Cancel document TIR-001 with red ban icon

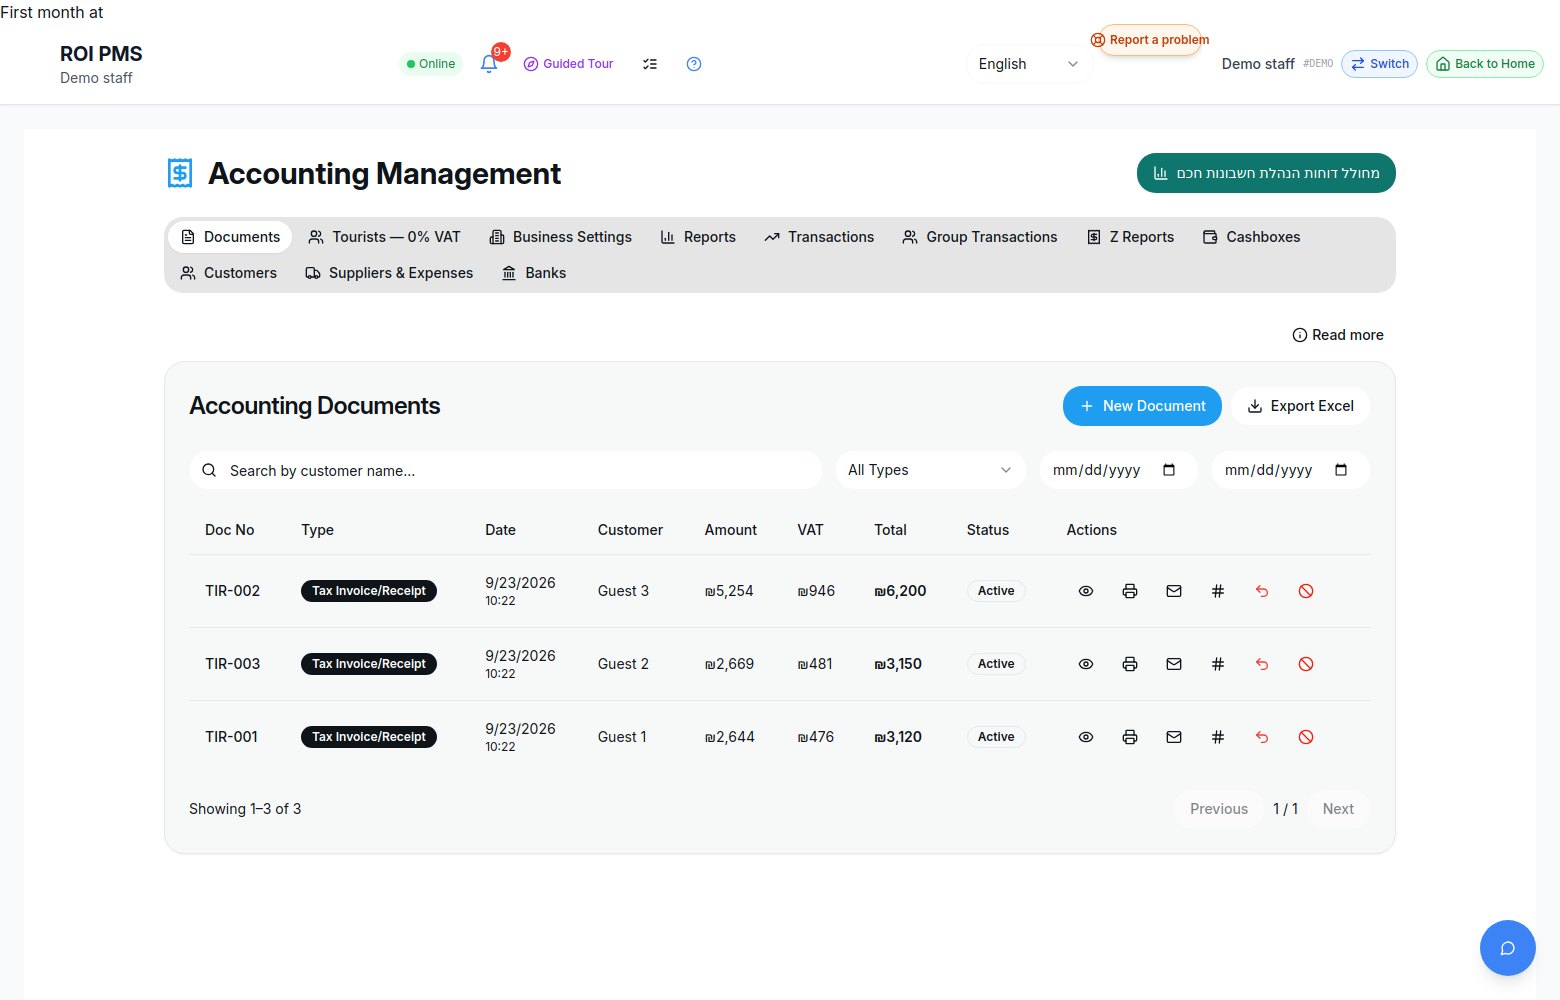(1306, 737)
